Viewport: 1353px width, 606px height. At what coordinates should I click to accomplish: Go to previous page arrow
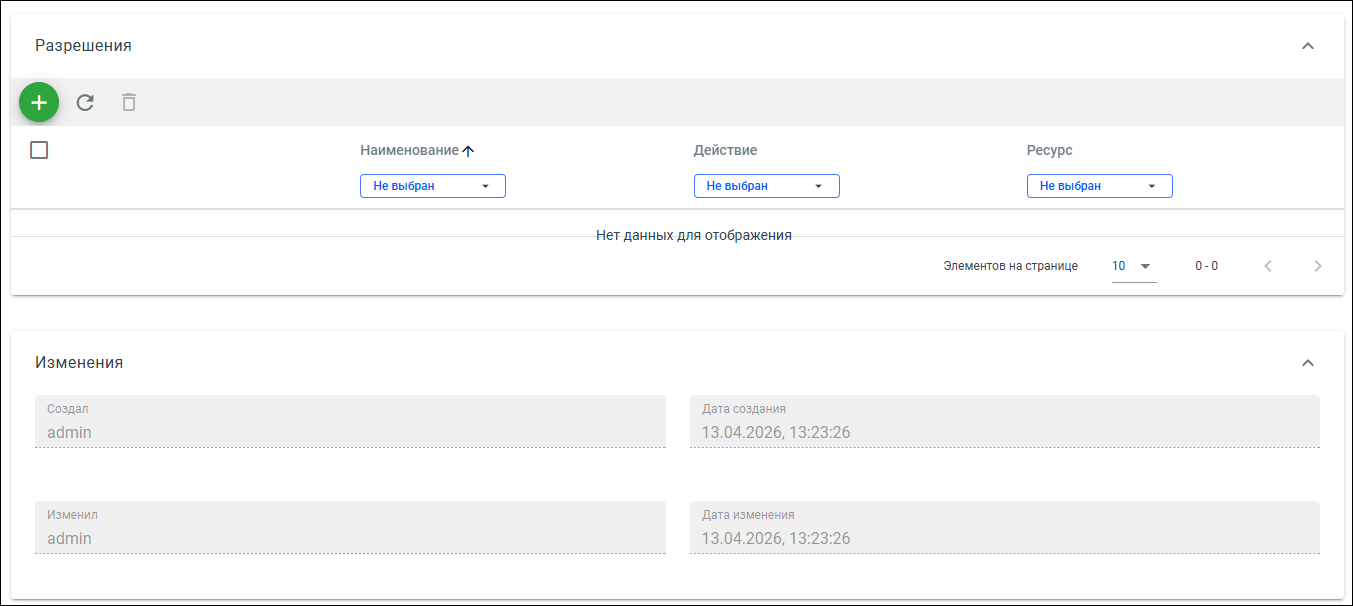[1268, 266]
